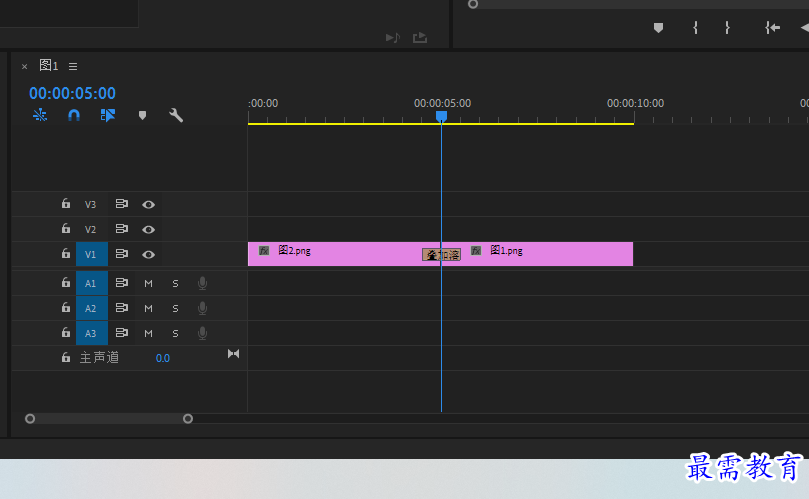Click Mark In bracket button

point(695,27)
